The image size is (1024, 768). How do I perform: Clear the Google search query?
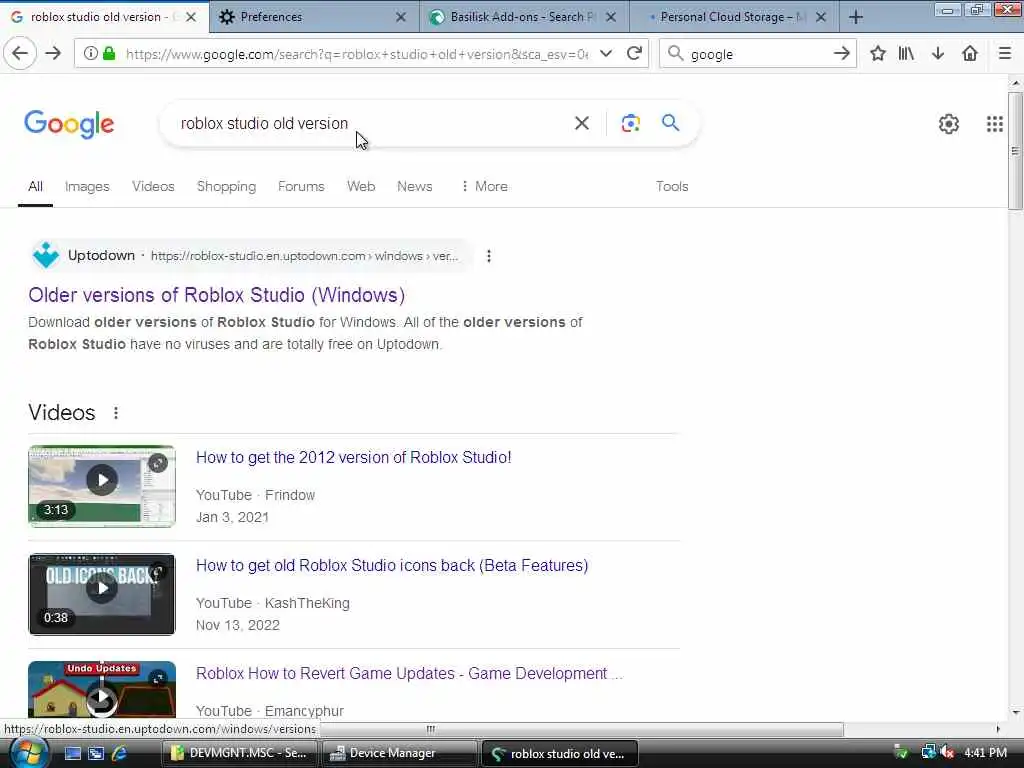coord(581,123)
